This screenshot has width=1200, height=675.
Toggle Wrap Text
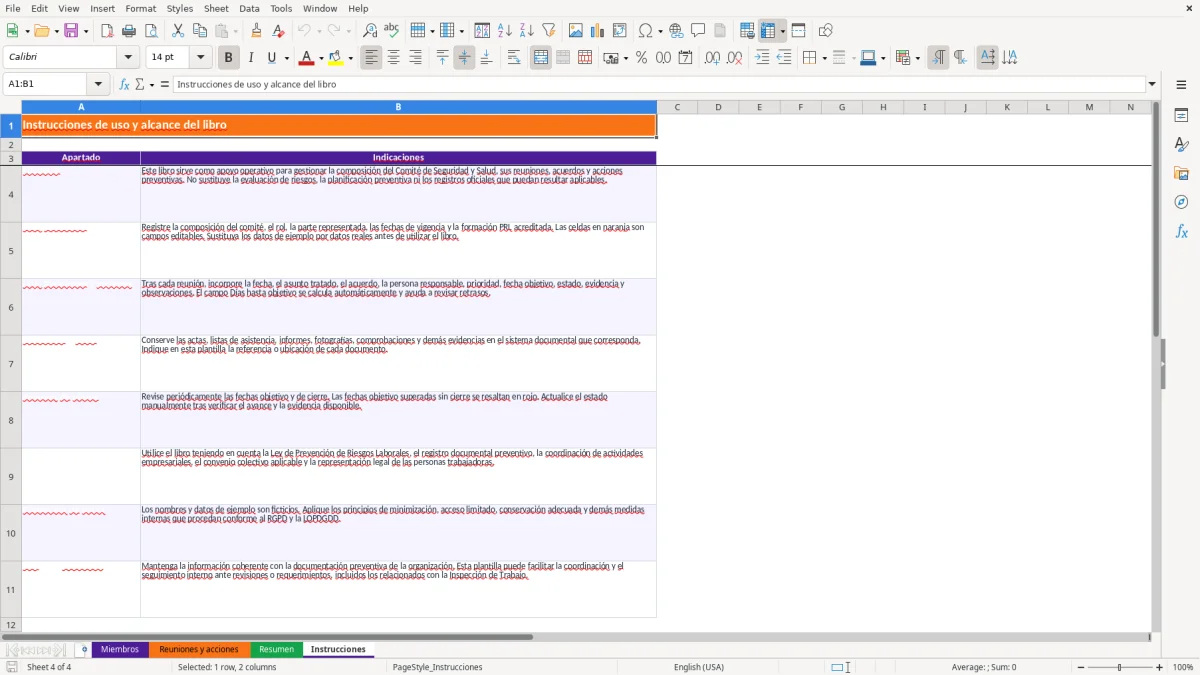[514, 58]
